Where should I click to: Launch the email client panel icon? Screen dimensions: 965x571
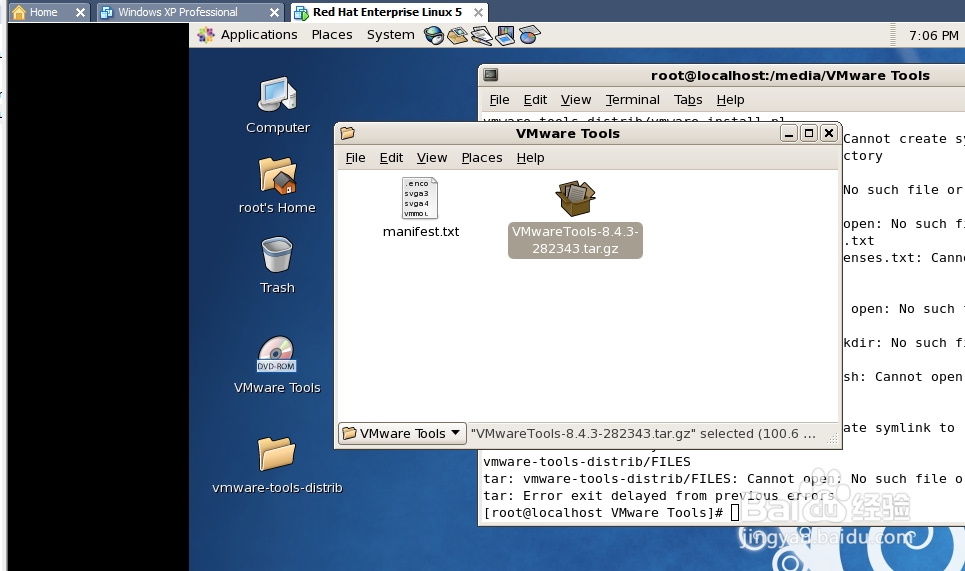(x=457, y=36)
